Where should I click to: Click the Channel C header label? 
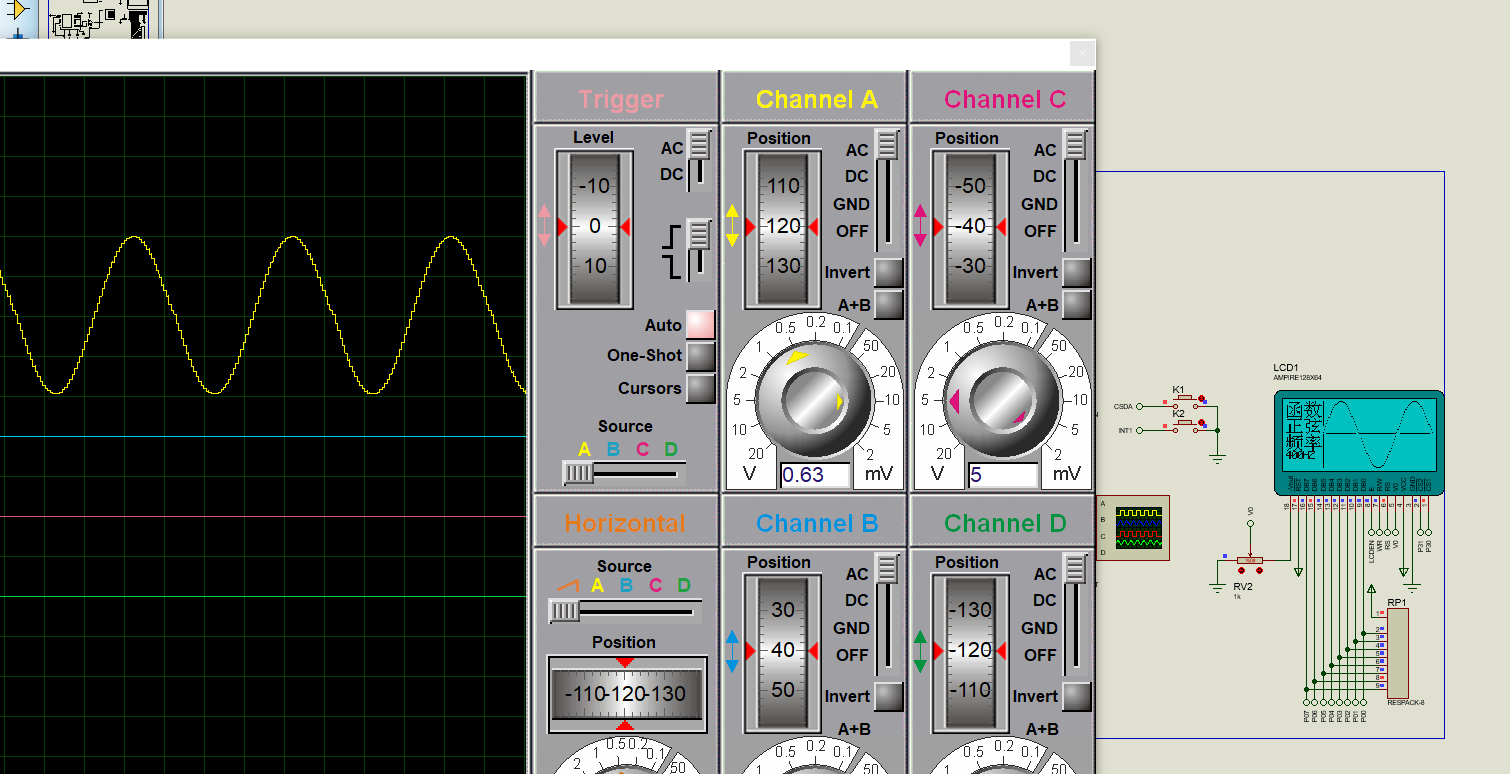coord(1004,99)
